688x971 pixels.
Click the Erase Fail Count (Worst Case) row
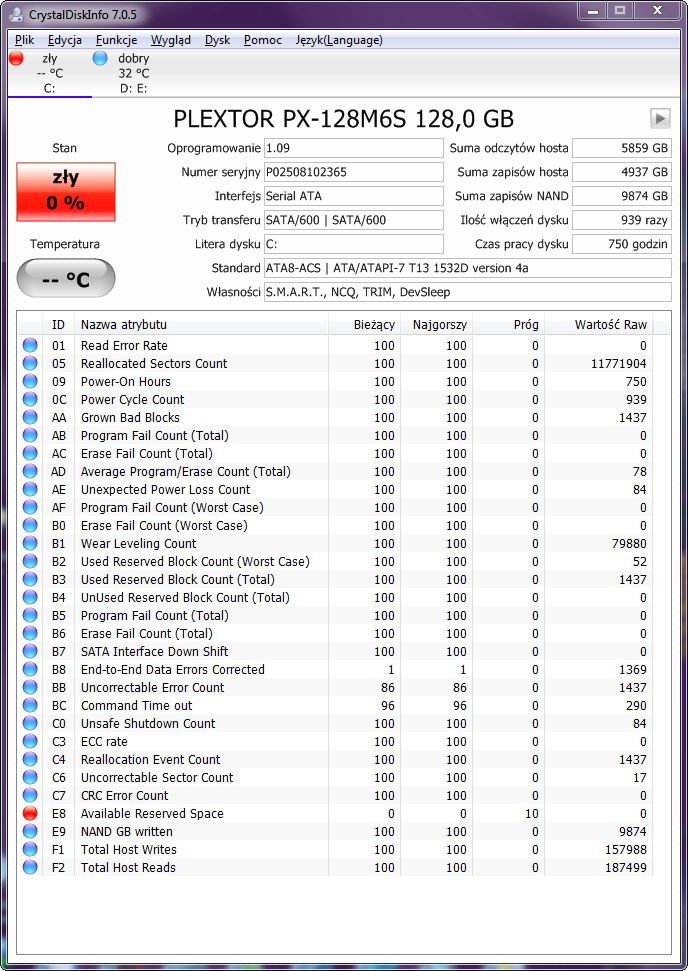pyautogui.click(x=335, y=525)
